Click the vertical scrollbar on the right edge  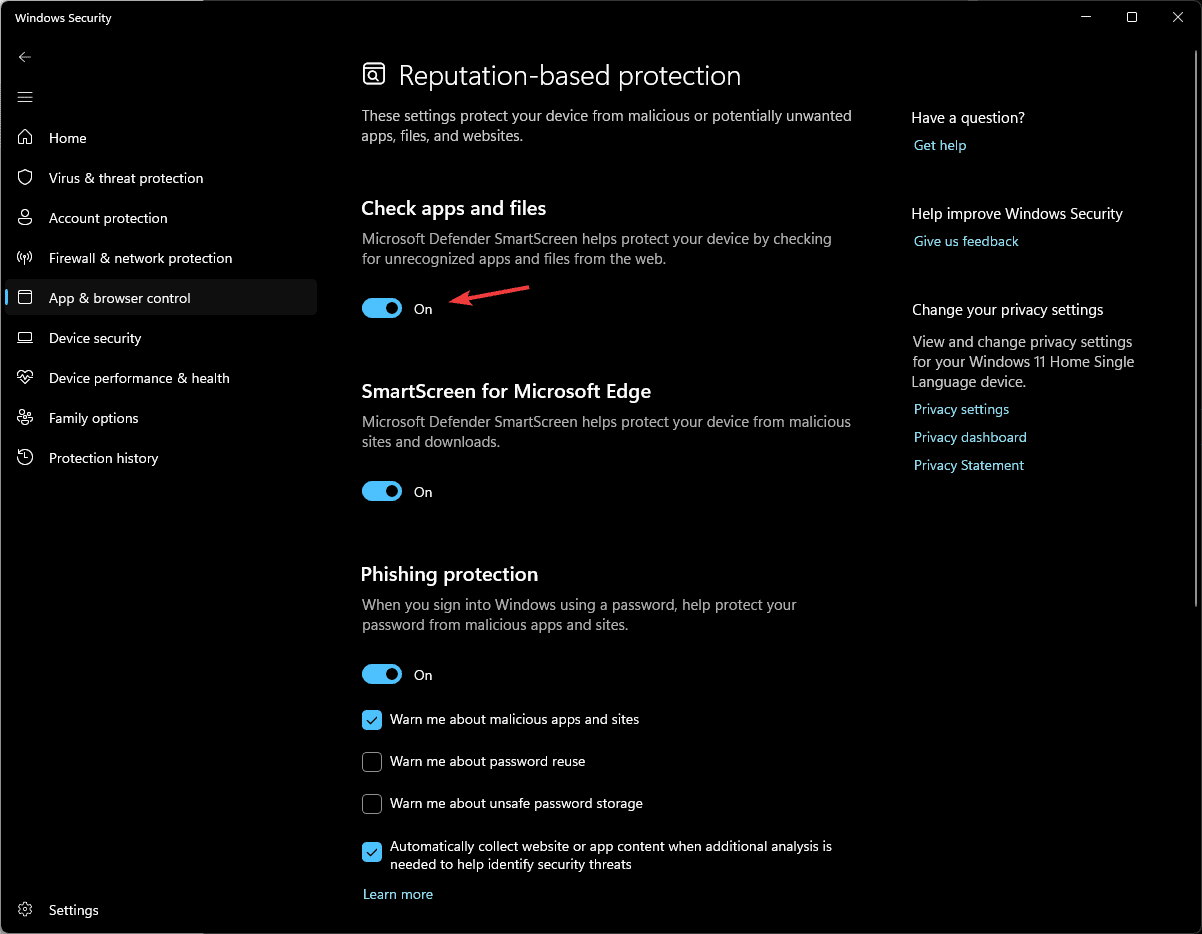click(x=1197, y=330)
